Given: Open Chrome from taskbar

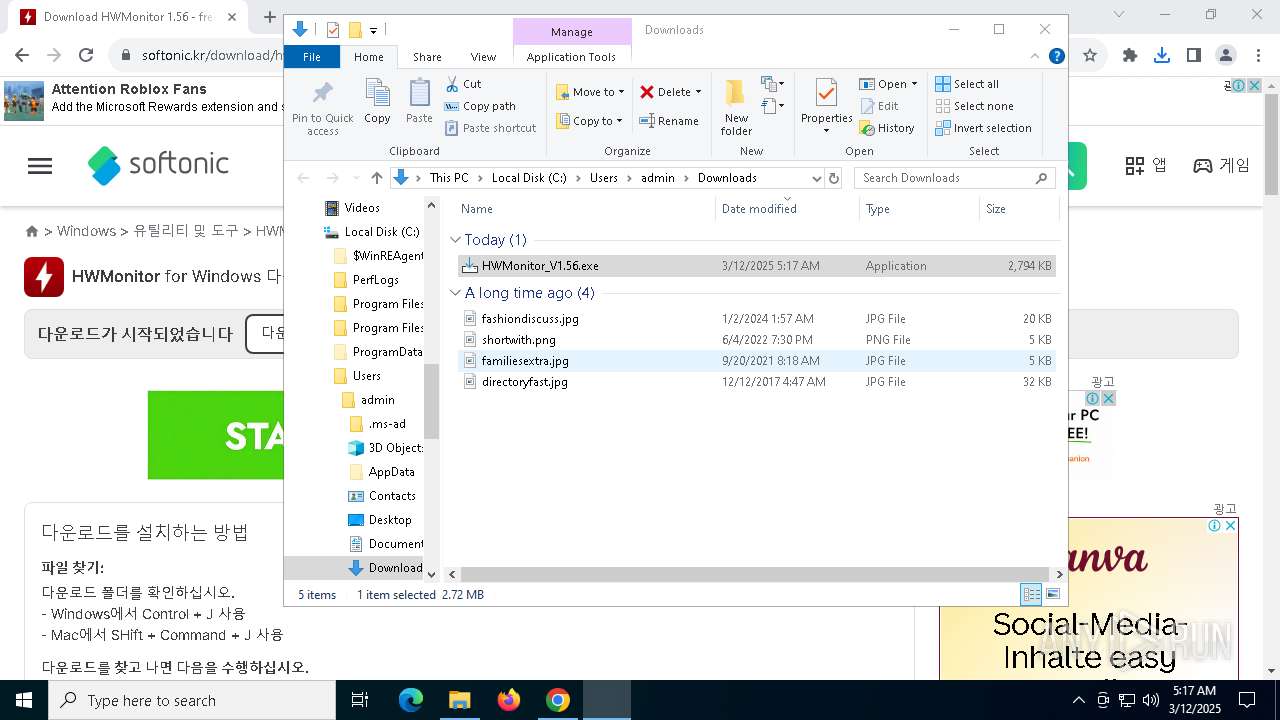Looking at the screenshot, I should (x=558, y=700).
